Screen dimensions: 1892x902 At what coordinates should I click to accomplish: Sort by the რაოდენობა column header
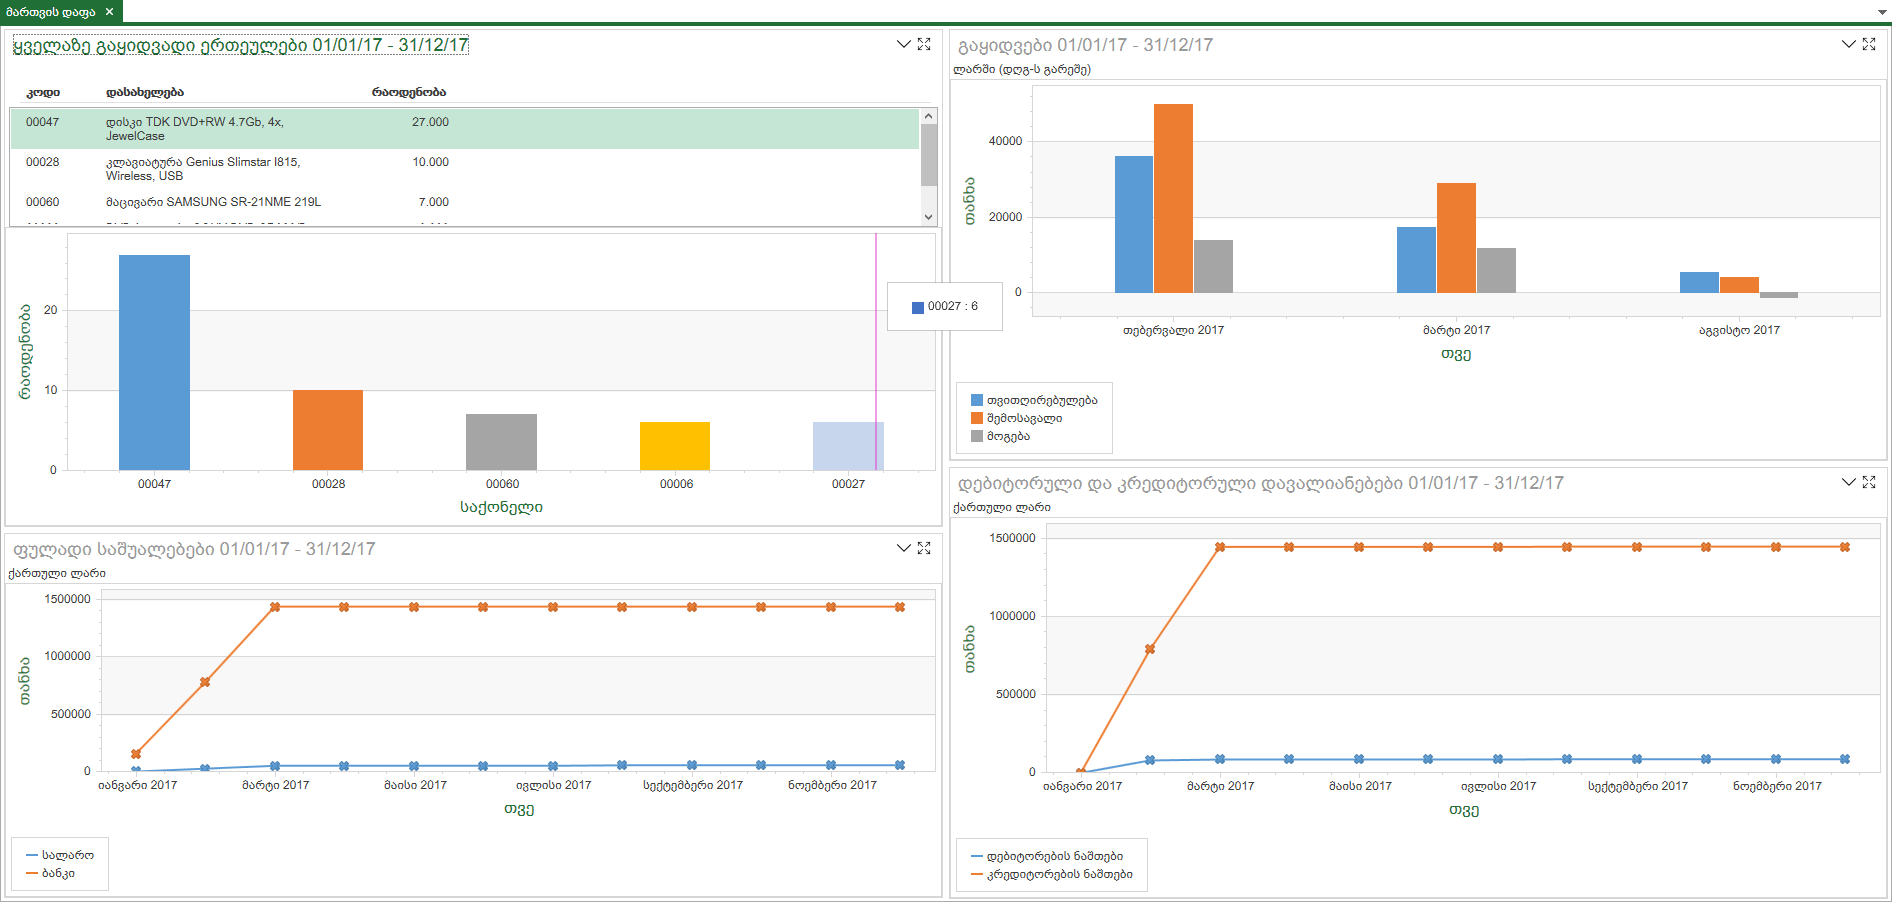click(x=409, y=92)
